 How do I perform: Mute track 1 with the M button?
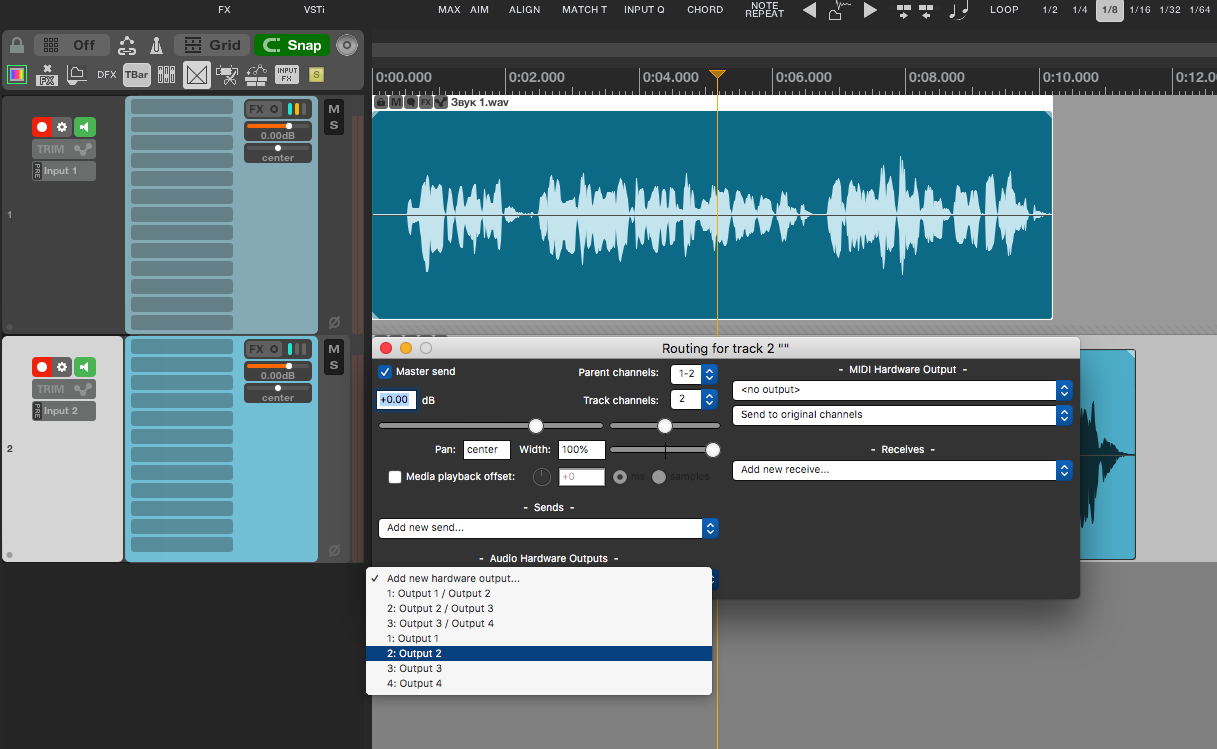[x=334, y=109]
